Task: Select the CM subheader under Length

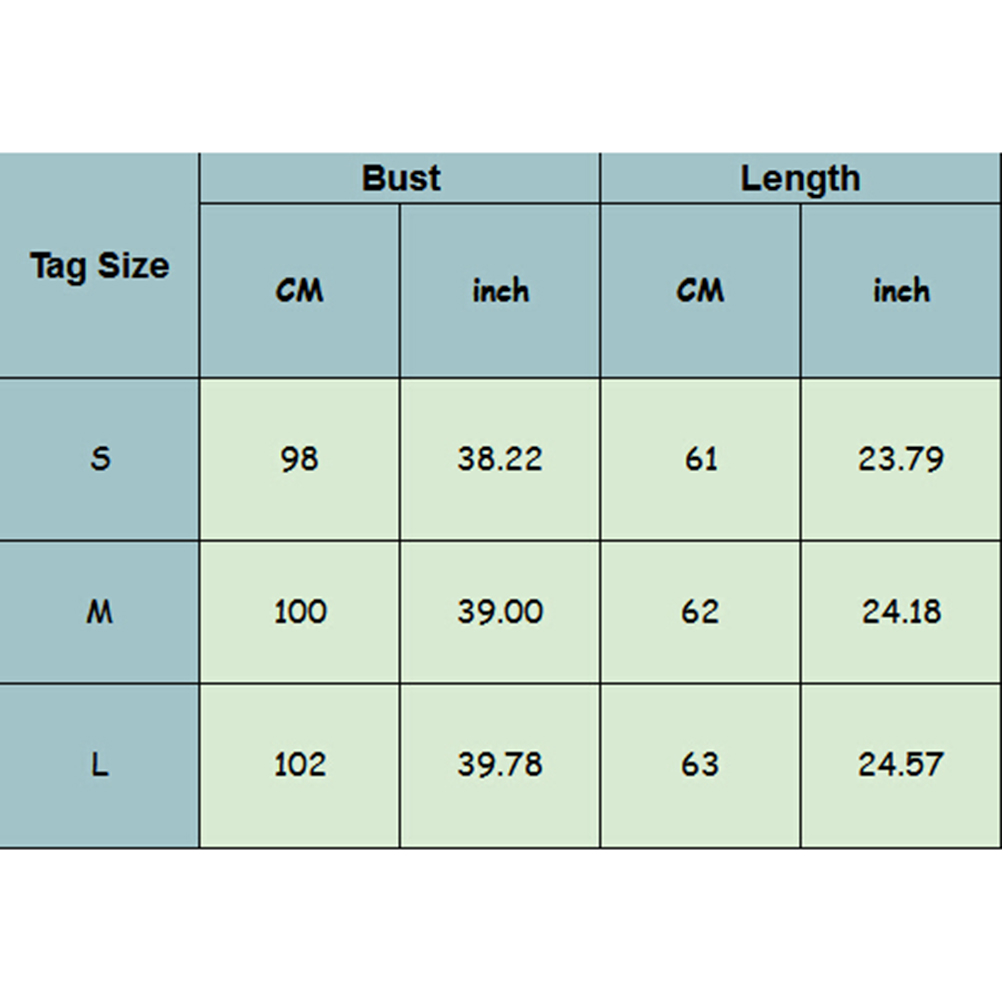Action: 700,291
